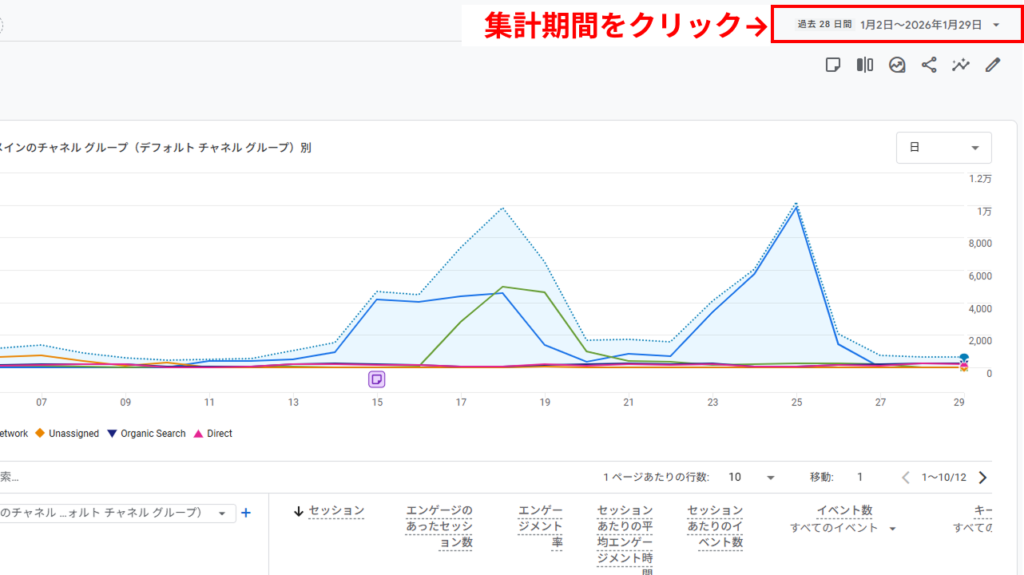Click the エンゲージメント率 column header

point(540,527)
